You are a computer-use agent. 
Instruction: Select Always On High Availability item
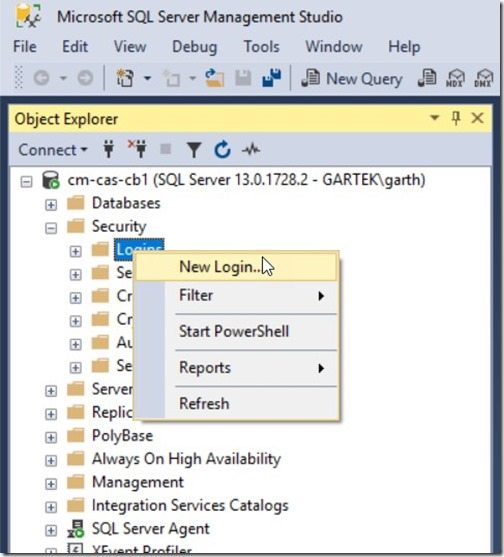(186, 459)
